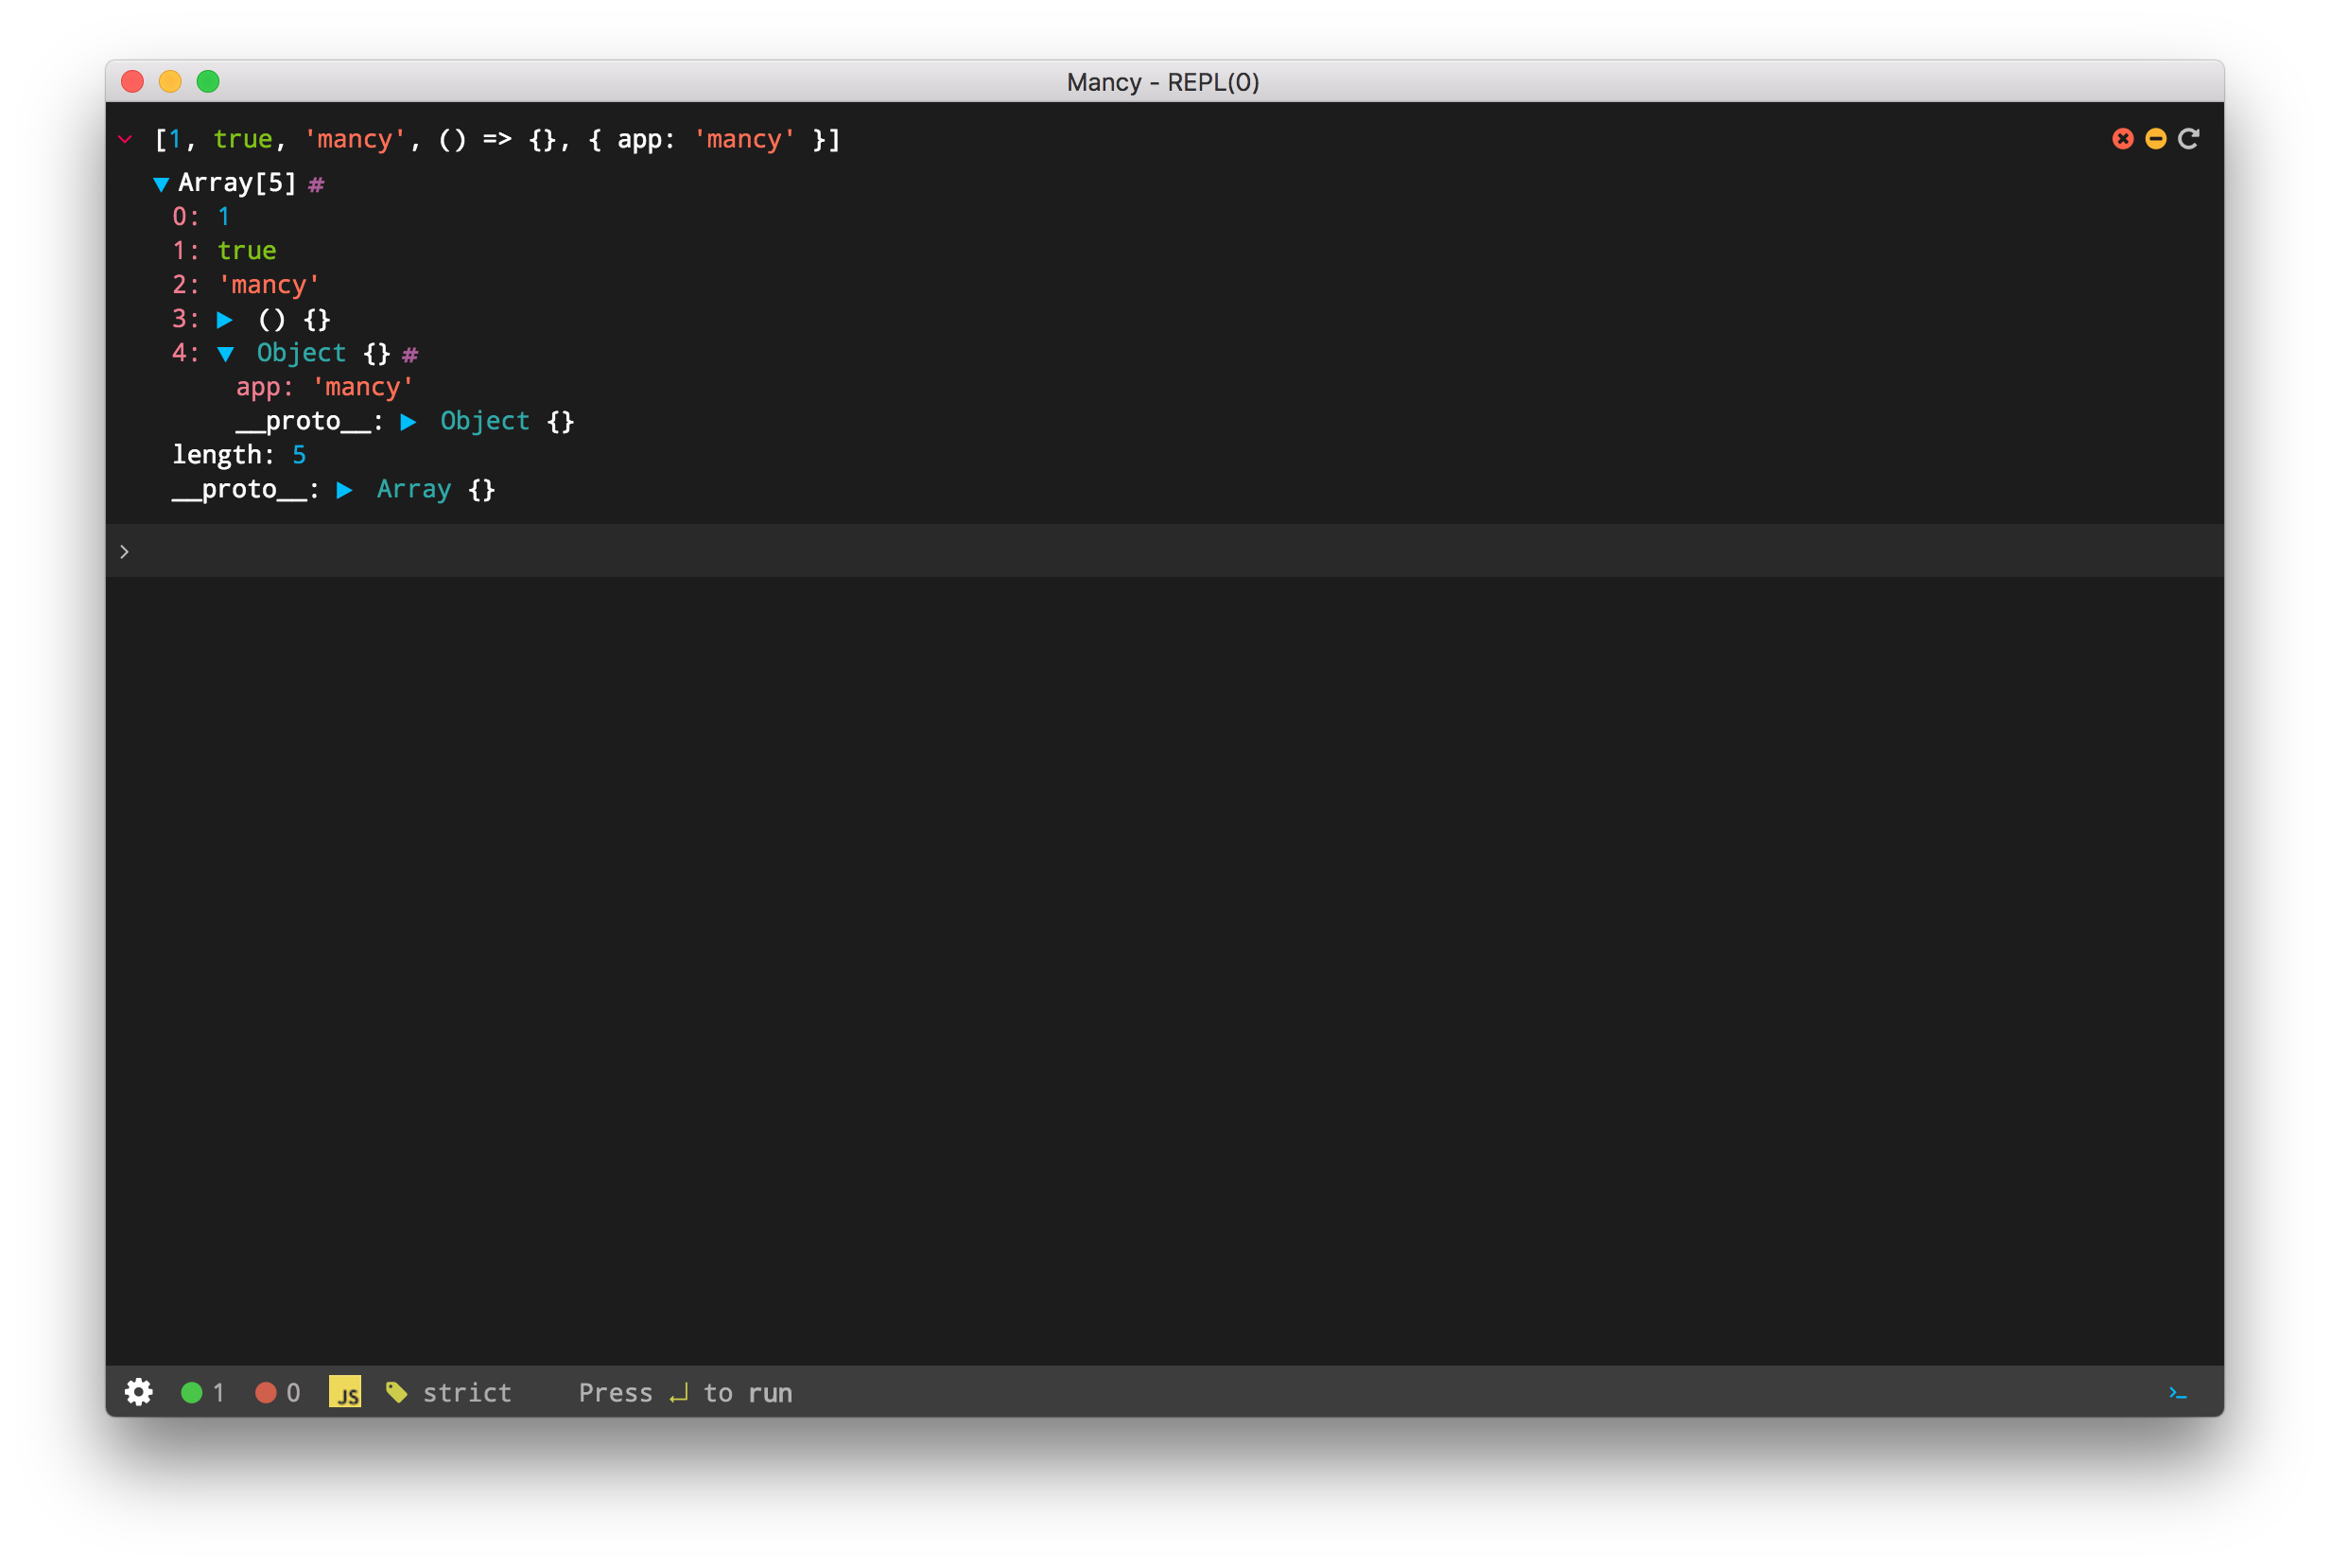Expand the Array __proto__ node

pos(344,490)
